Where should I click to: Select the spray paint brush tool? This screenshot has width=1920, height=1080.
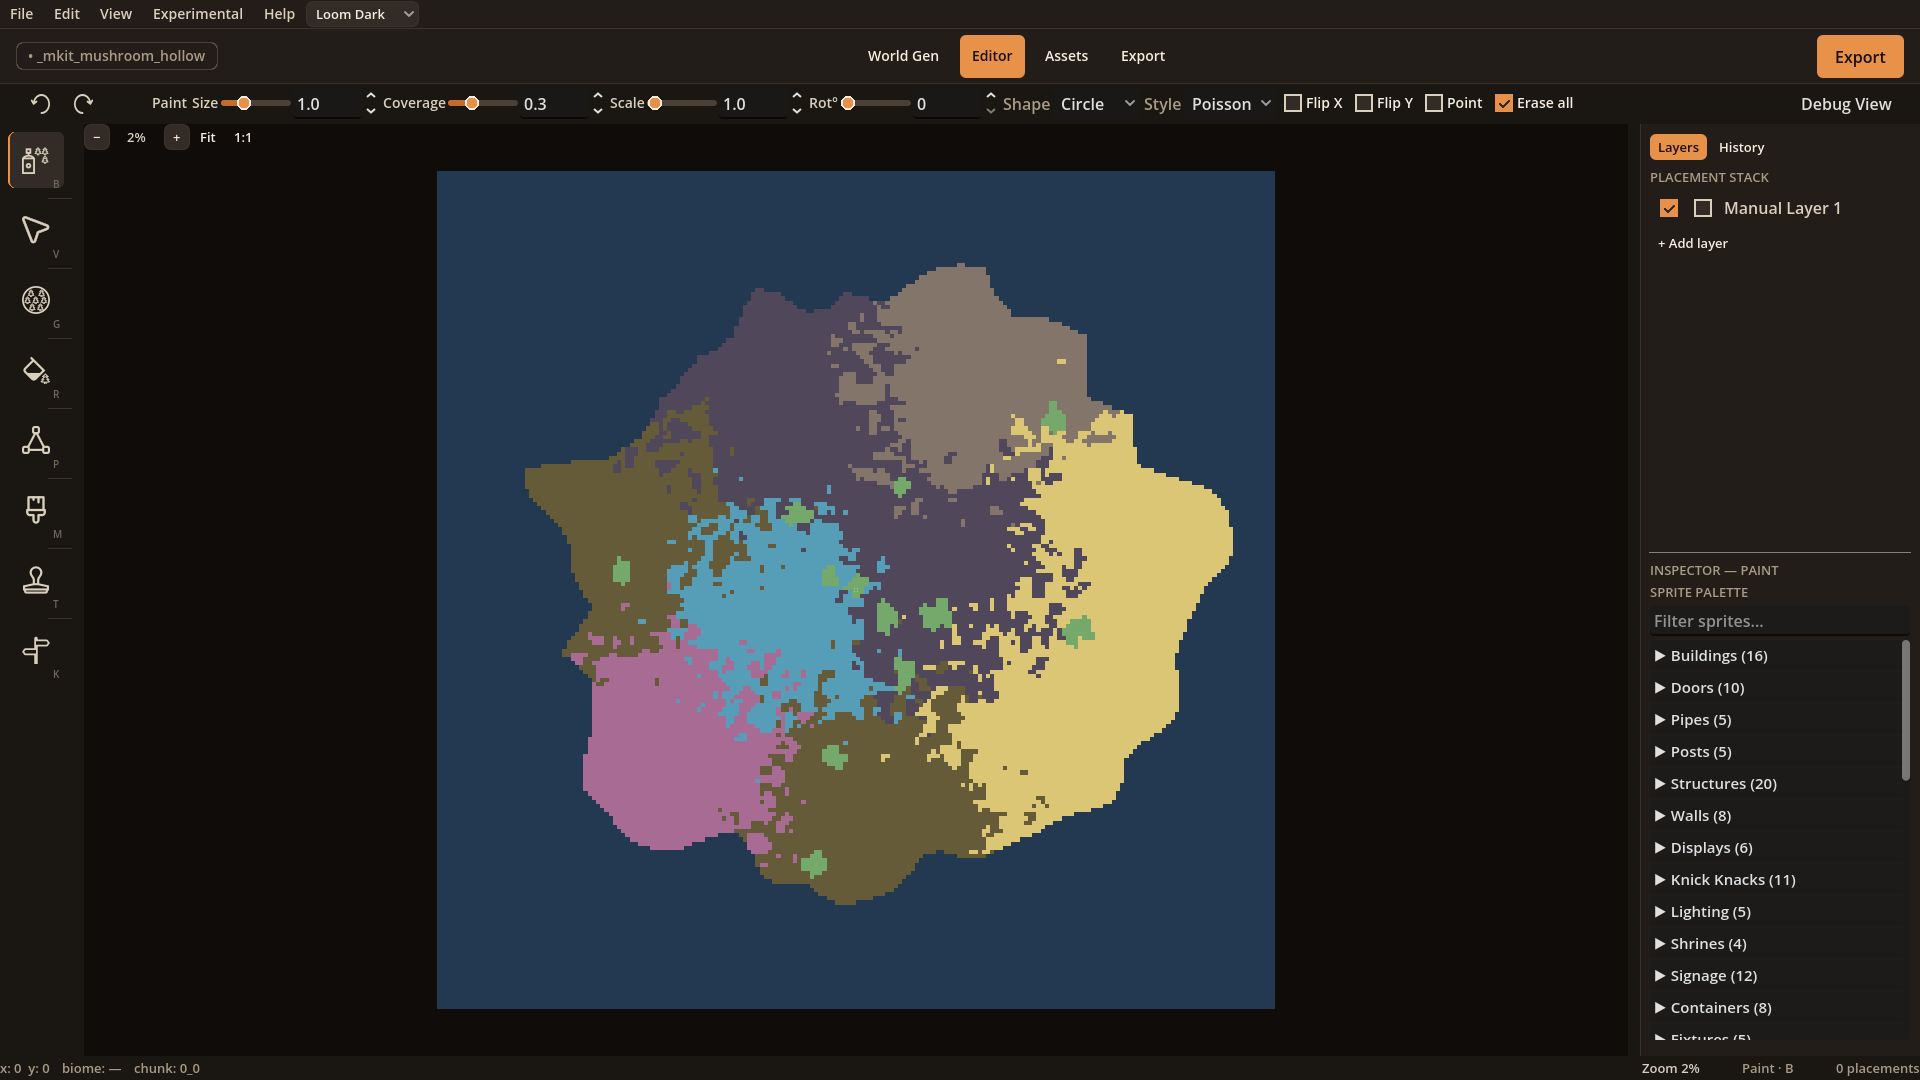pos(36,160)
